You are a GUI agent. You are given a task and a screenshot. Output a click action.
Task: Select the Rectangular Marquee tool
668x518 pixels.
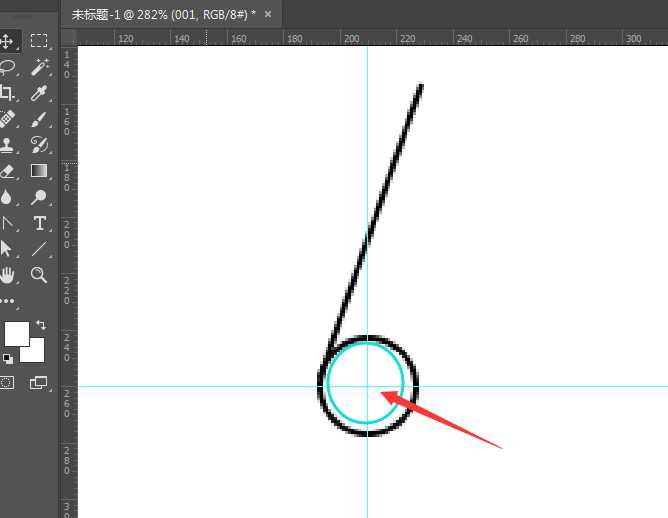[x=39, y=41]
